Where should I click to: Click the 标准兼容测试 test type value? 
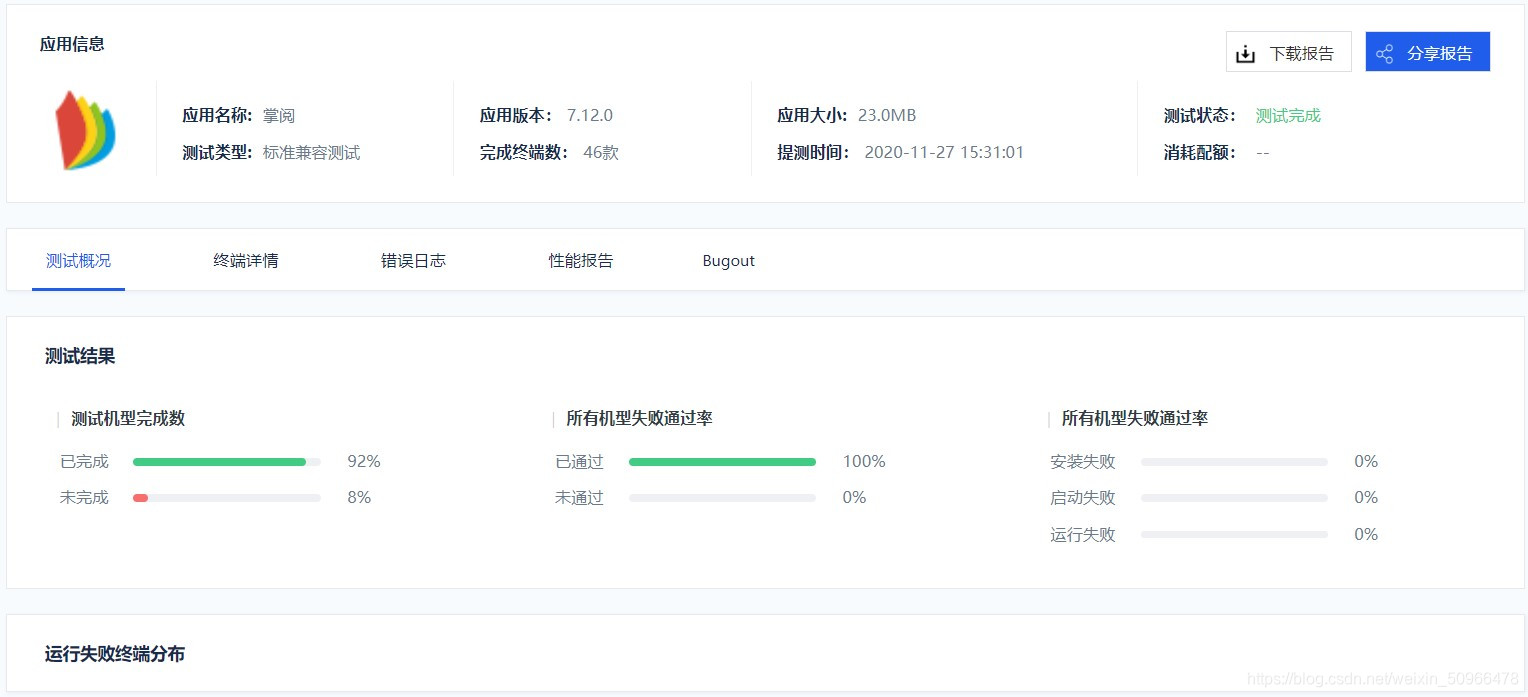point(311,153)
